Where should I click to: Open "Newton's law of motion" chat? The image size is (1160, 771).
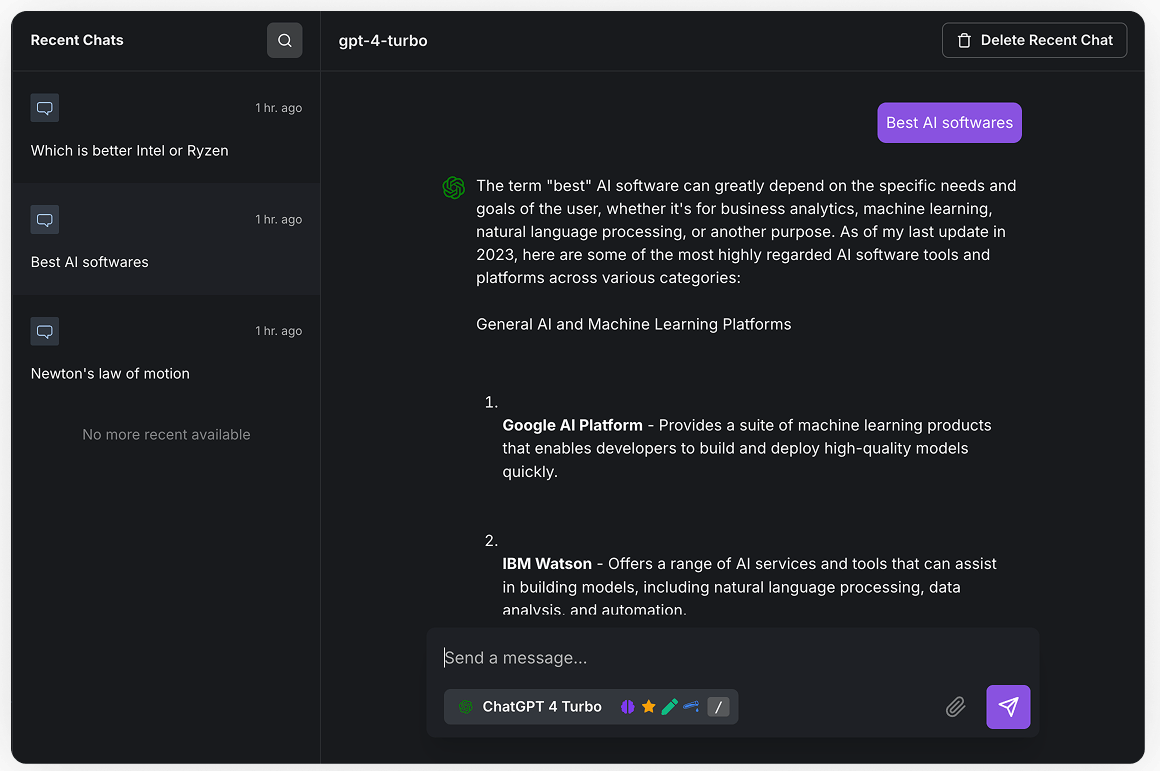110,374
